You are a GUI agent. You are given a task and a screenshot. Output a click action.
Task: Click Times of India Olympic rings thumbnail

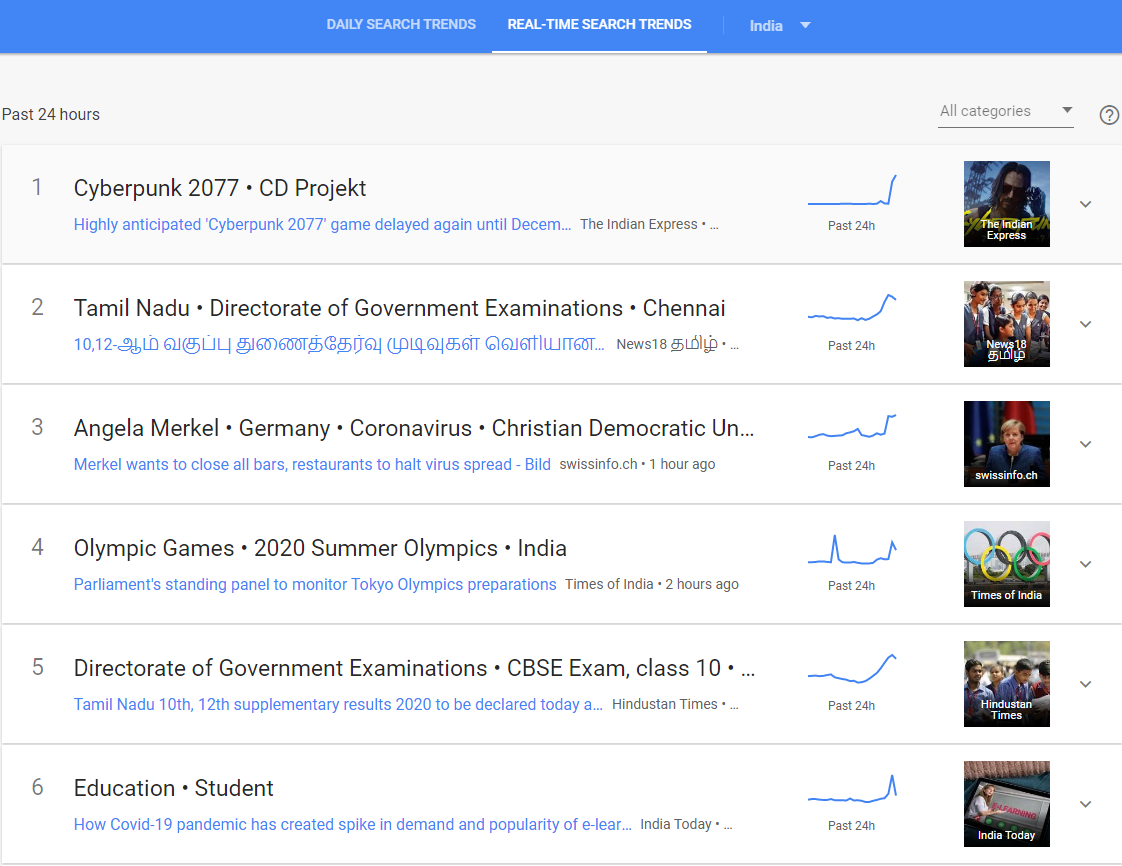click(x=1007, y=564)
